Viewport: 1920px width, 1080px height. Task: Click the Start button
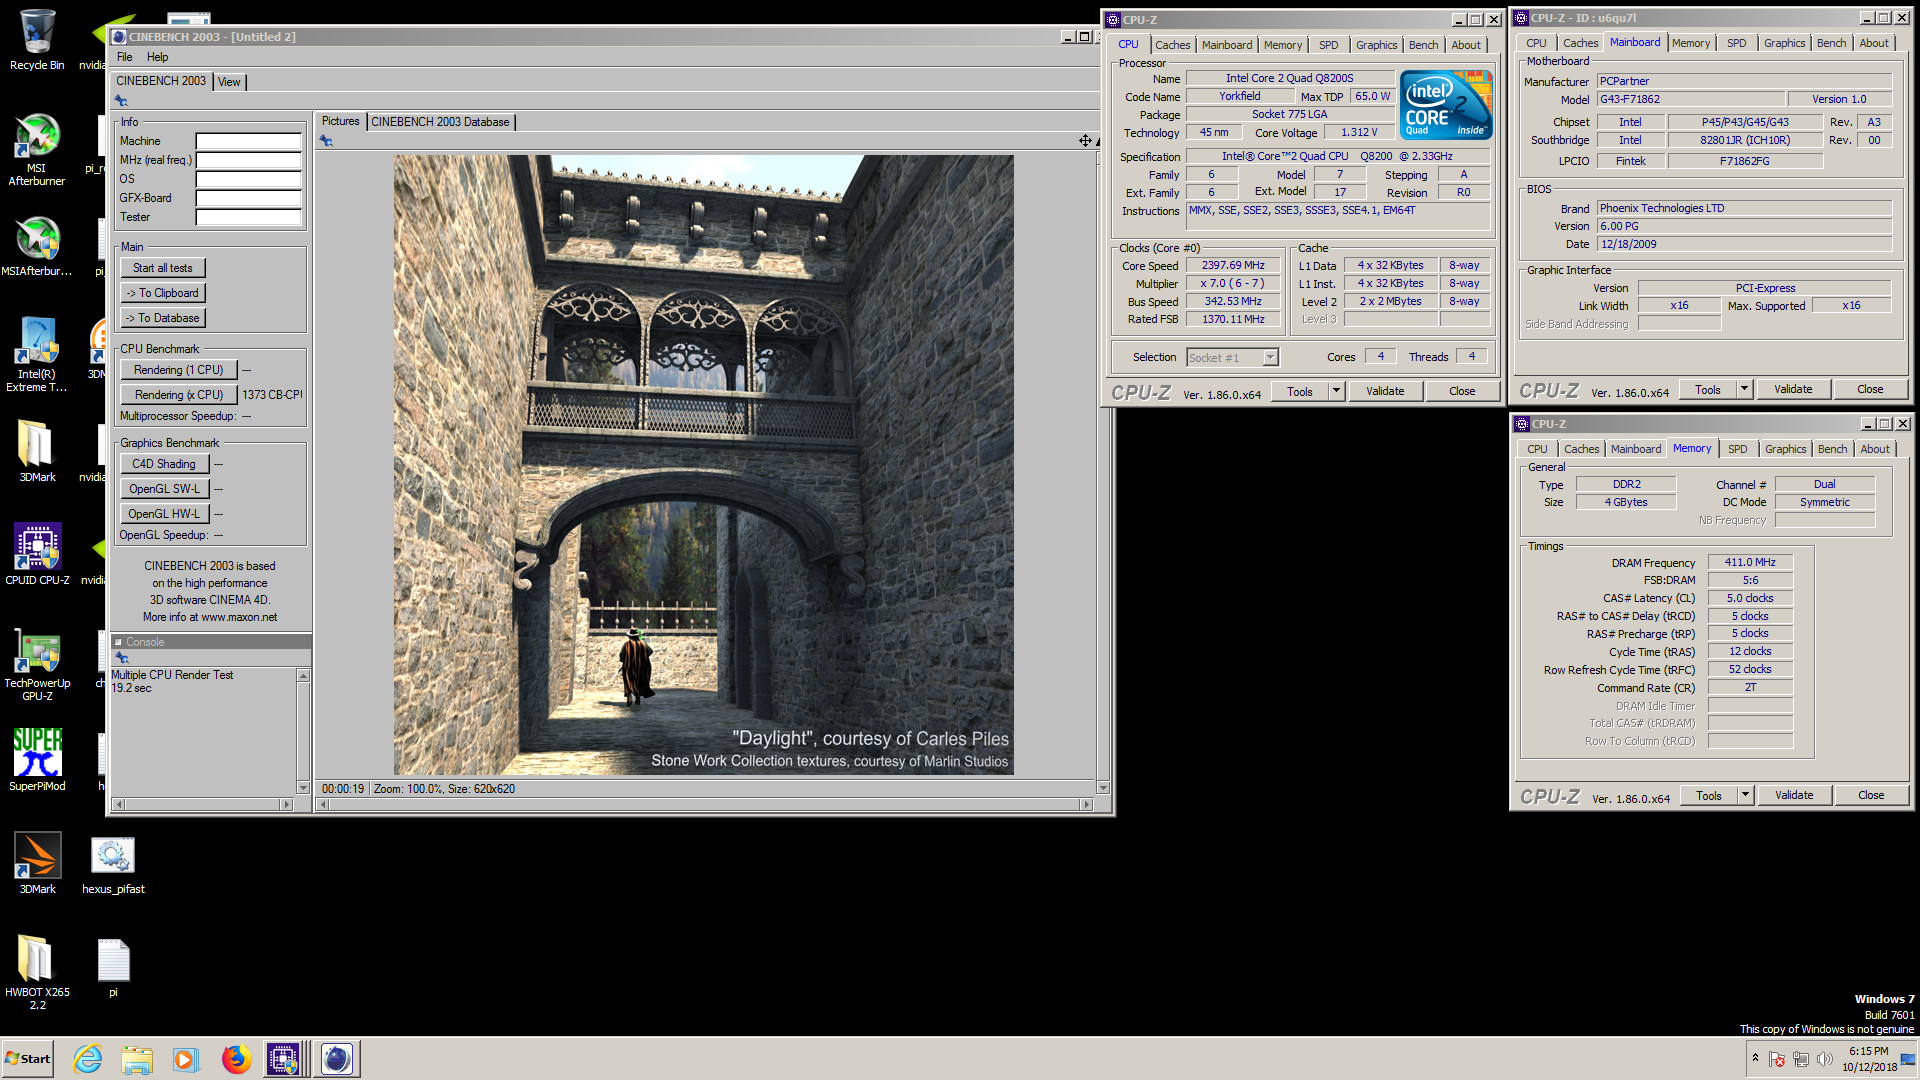coord(27,1059)
